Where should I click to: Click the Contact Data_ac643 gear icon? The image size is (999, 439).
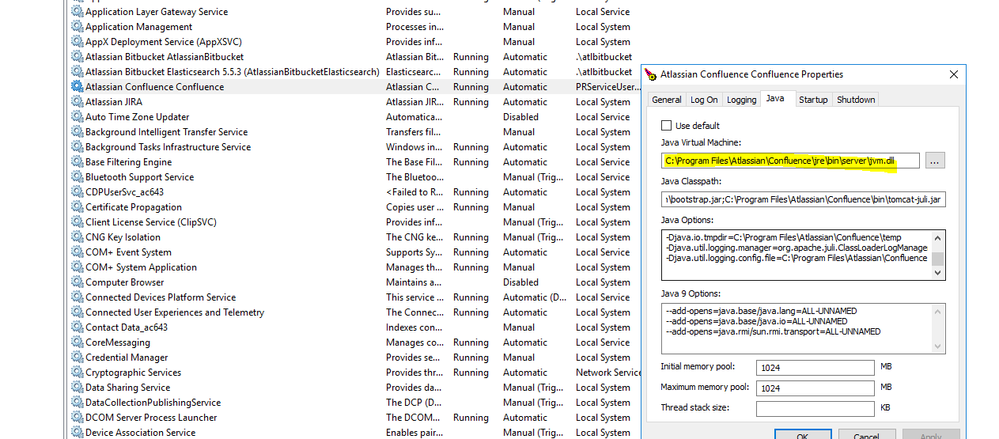click(x=77, y=327)
